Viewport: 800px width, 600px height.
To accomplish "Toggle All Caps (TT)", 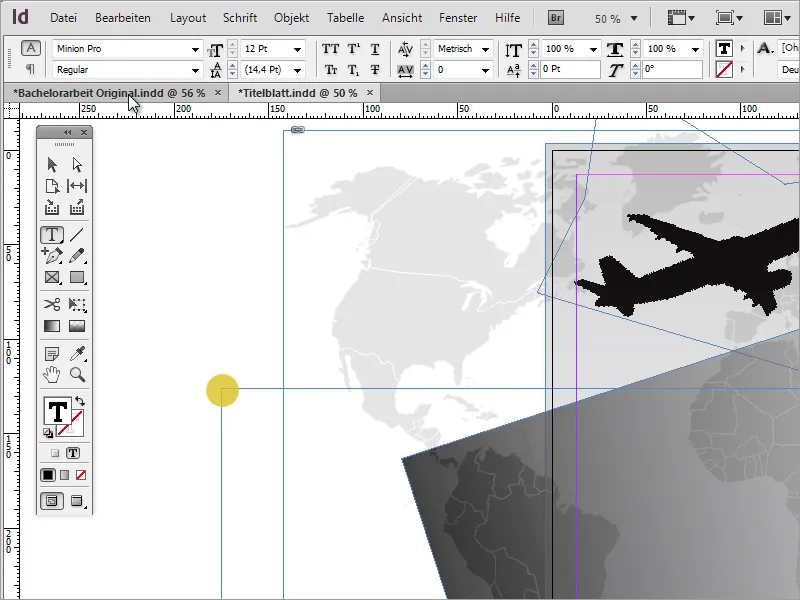I will 330,49.
